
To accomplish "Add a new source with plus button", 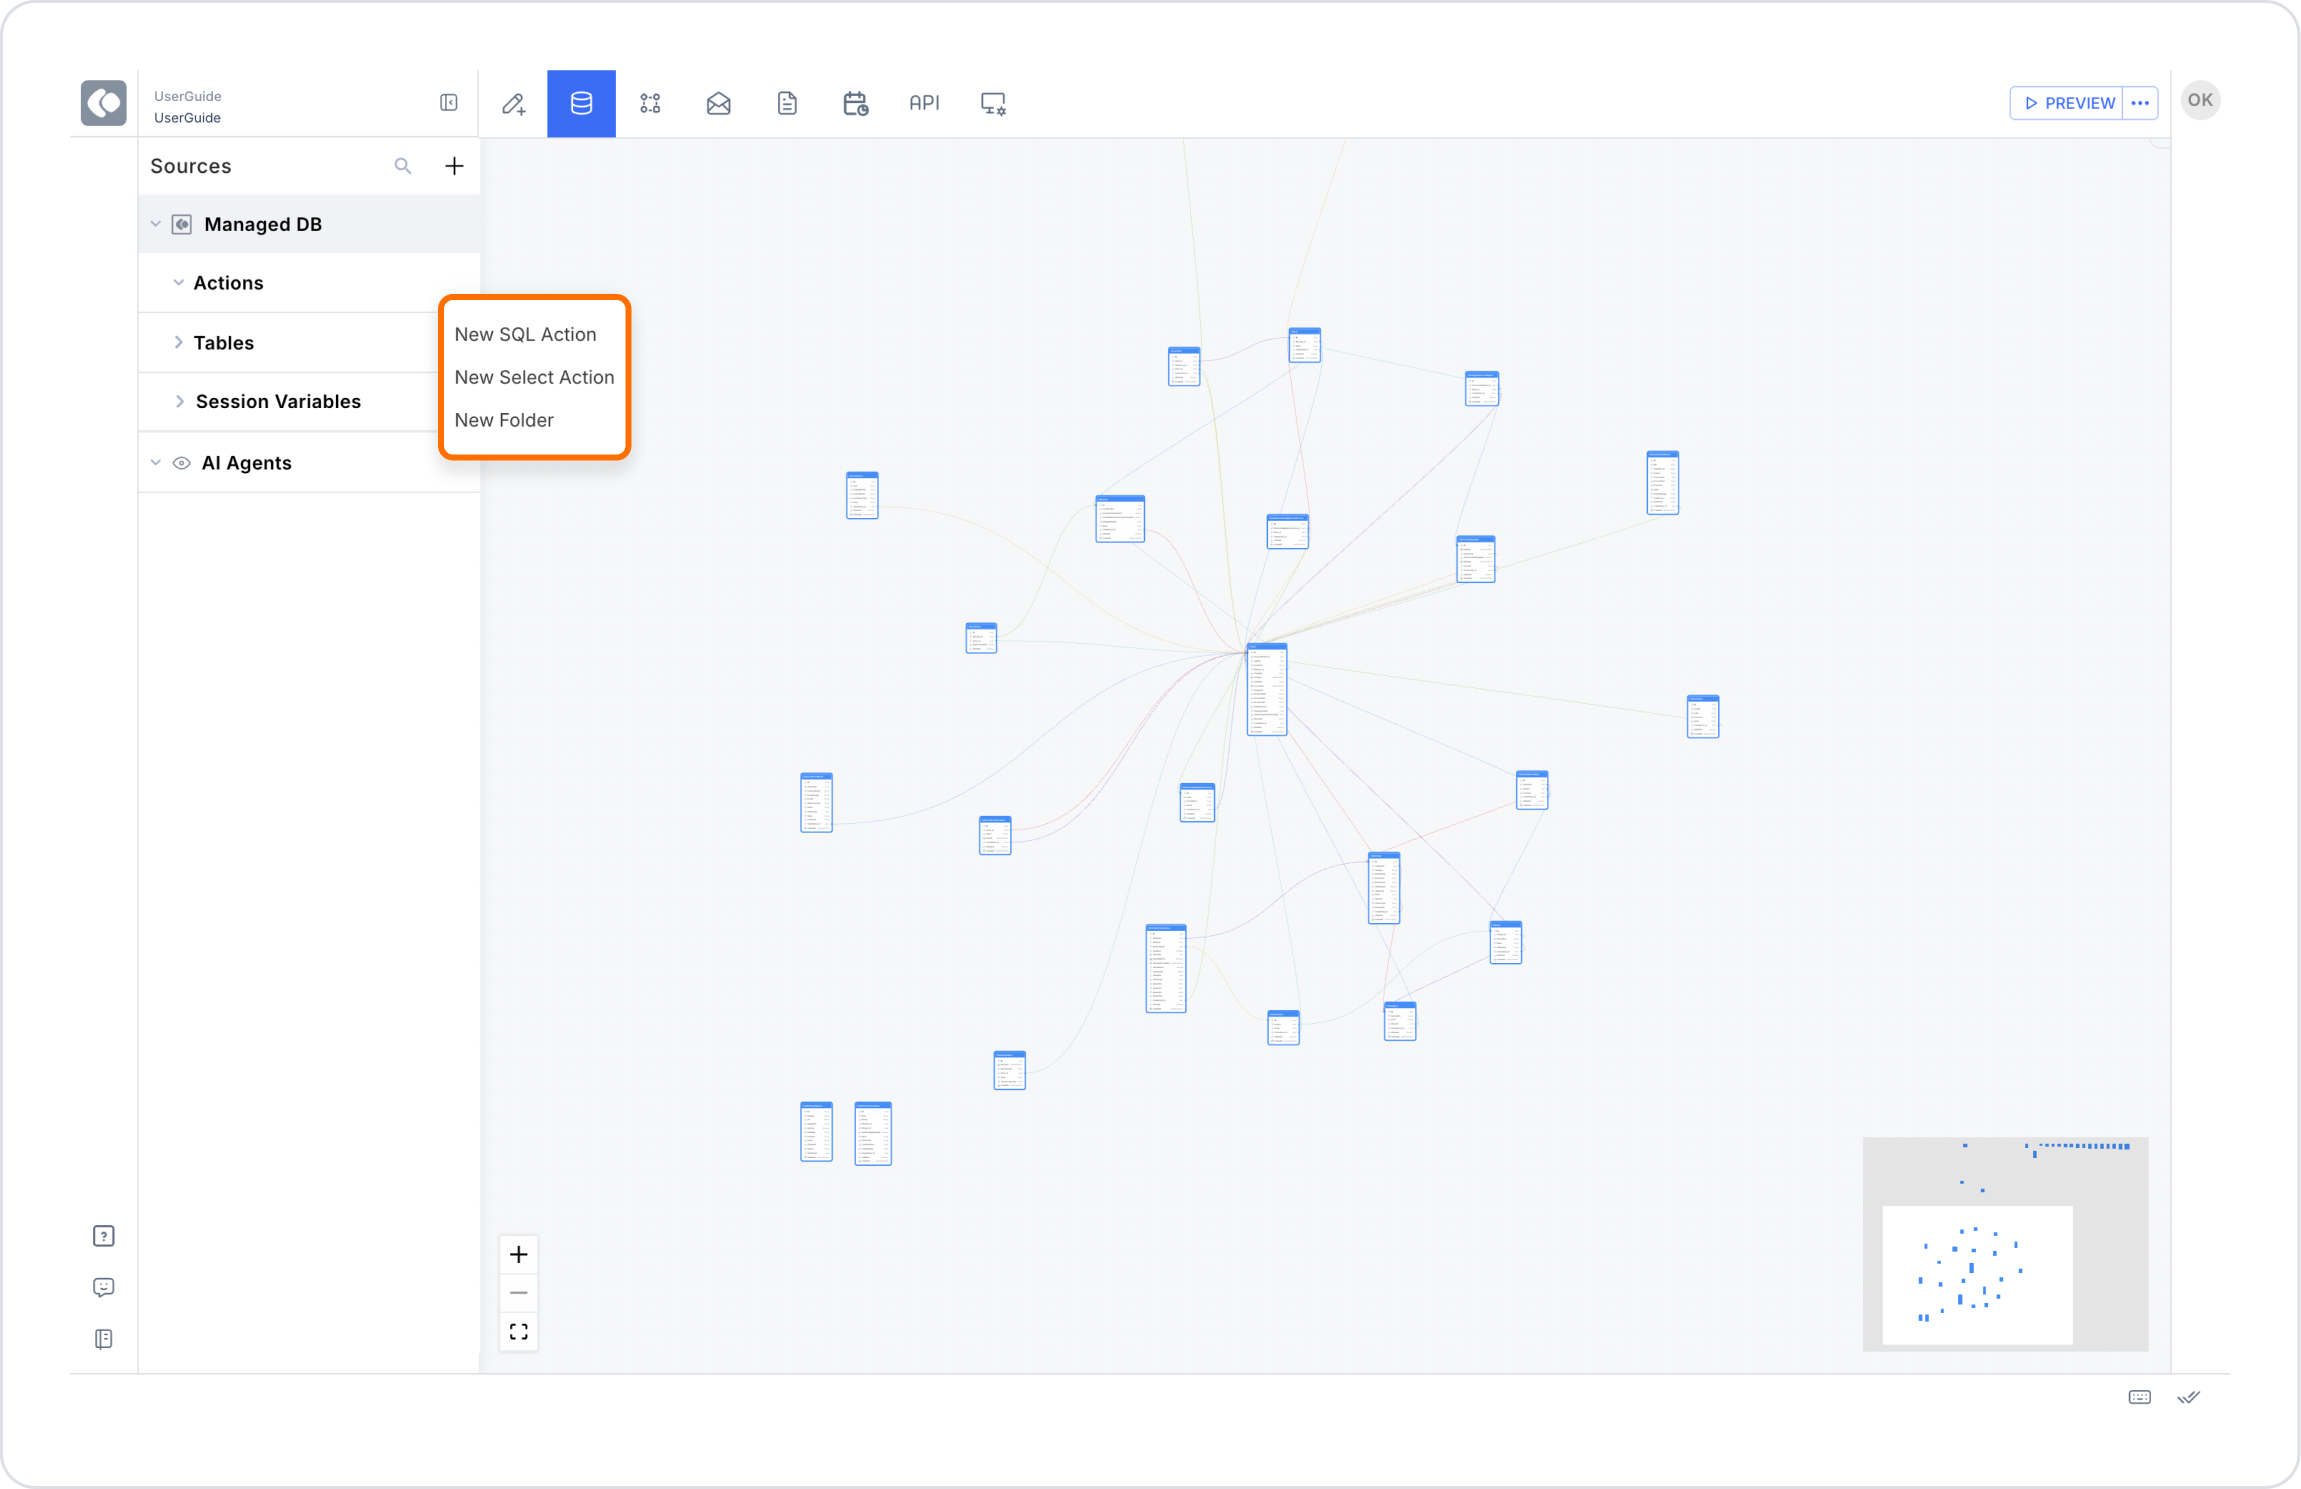I will click(x=454, y=166).
